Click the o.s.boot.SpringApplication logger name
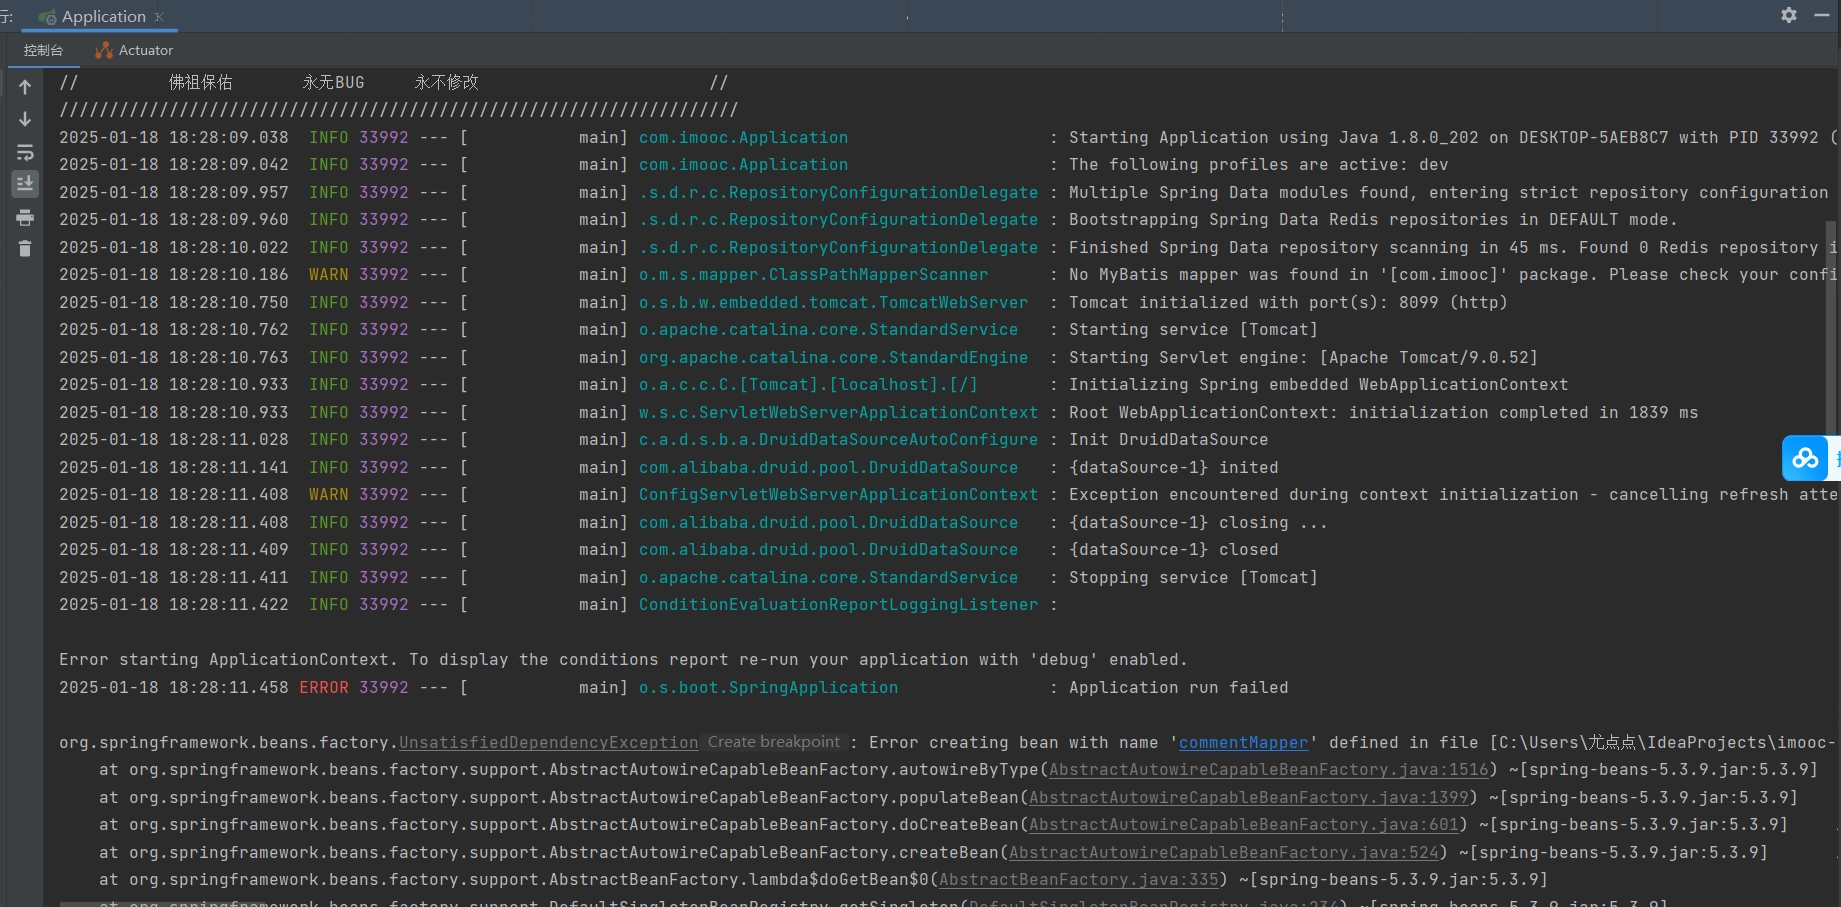Viewport: 1841px width, 907px height. coord(768,688)
